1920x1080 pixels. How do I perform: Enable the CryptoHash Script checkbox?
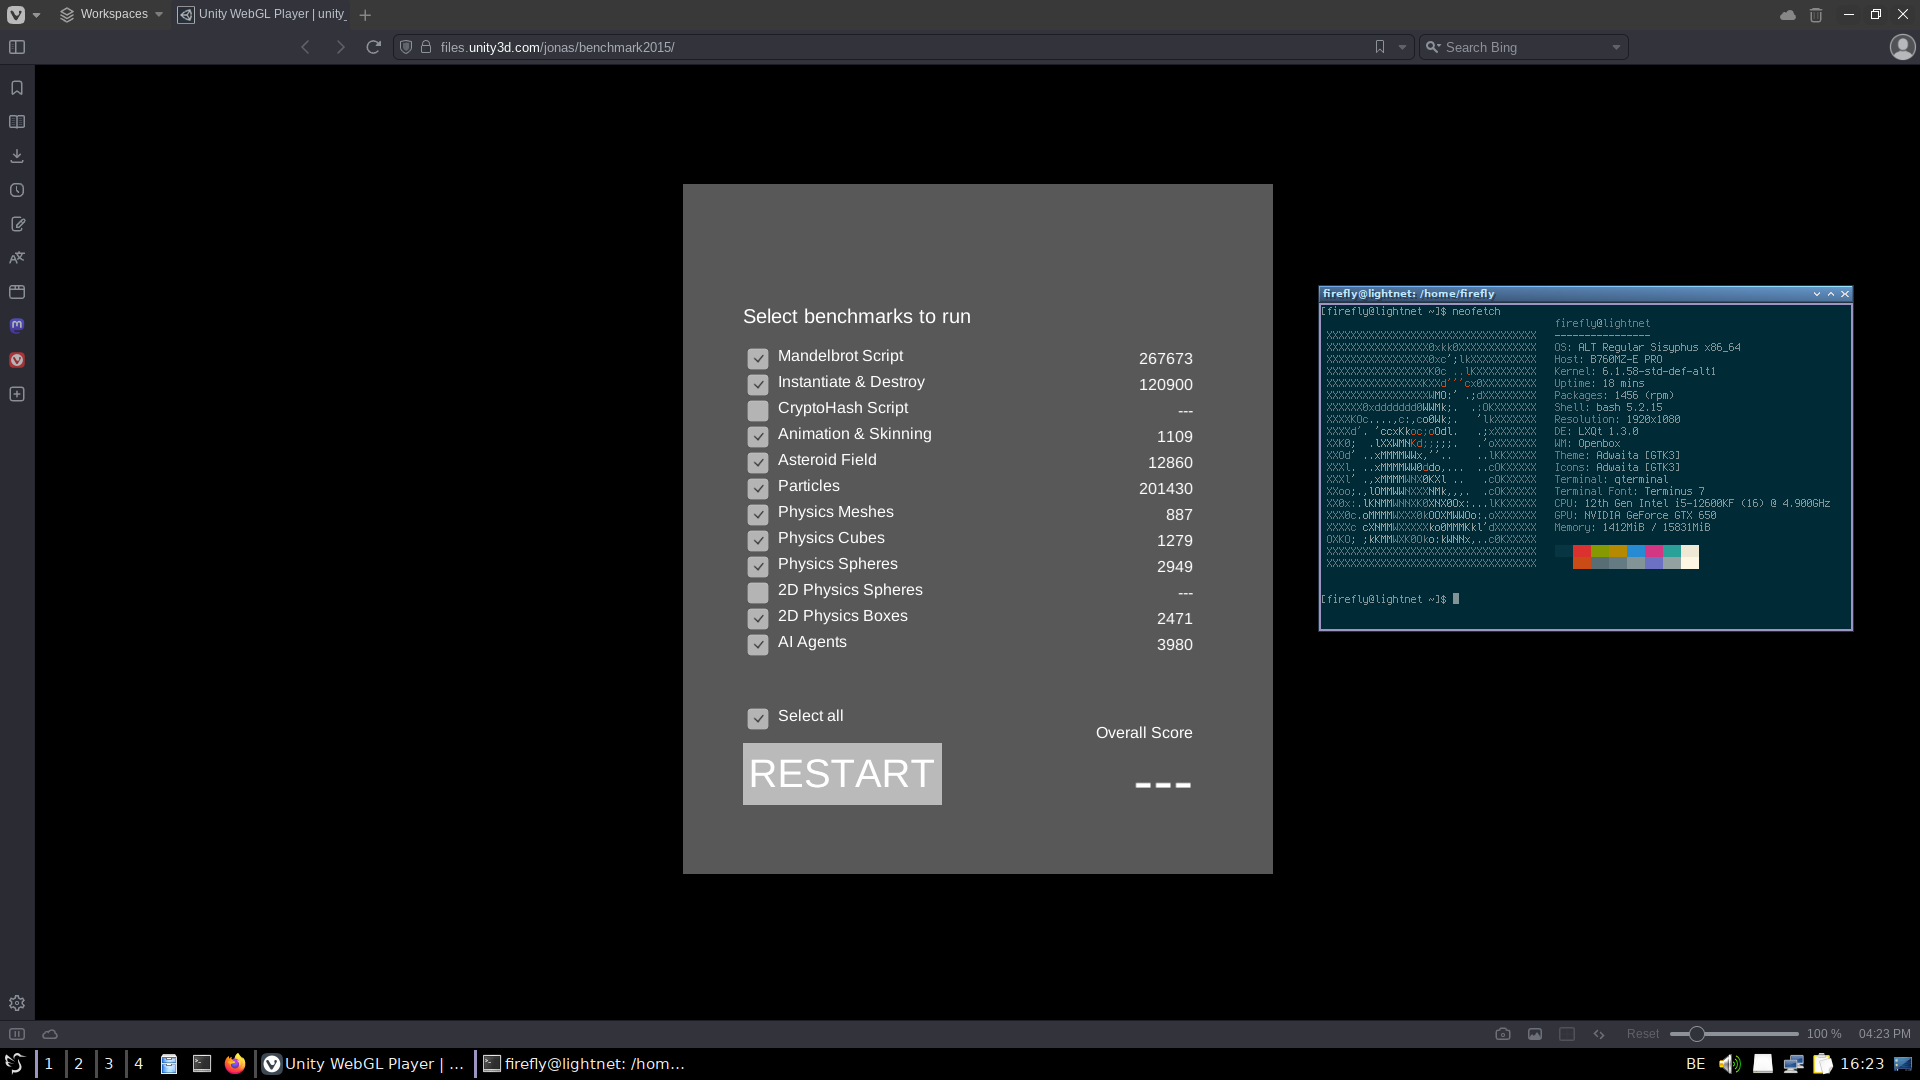pyautogui.click(x=758, y=410)
